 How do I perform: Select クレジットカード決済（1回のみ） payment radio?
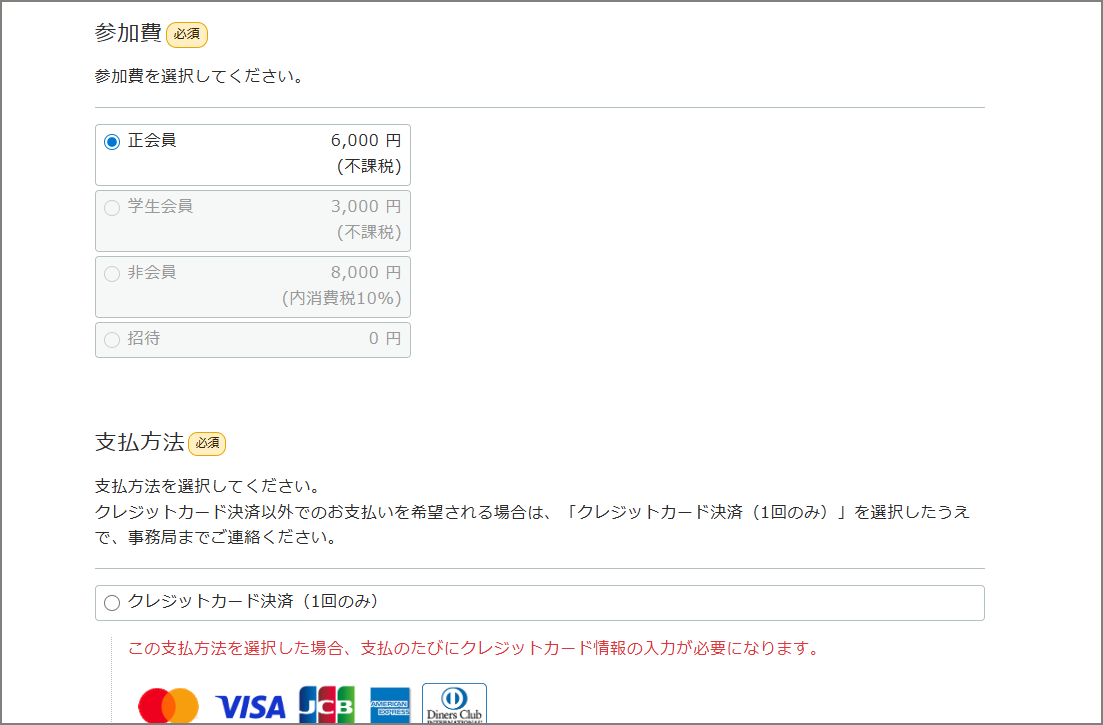(x=112, y=603)
